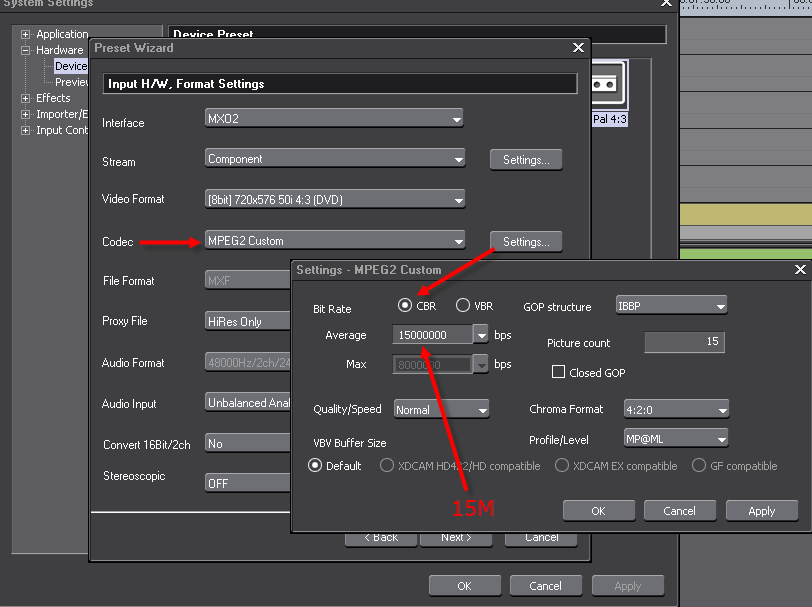Select the Device tree item
812x607 pixels.
71,66
